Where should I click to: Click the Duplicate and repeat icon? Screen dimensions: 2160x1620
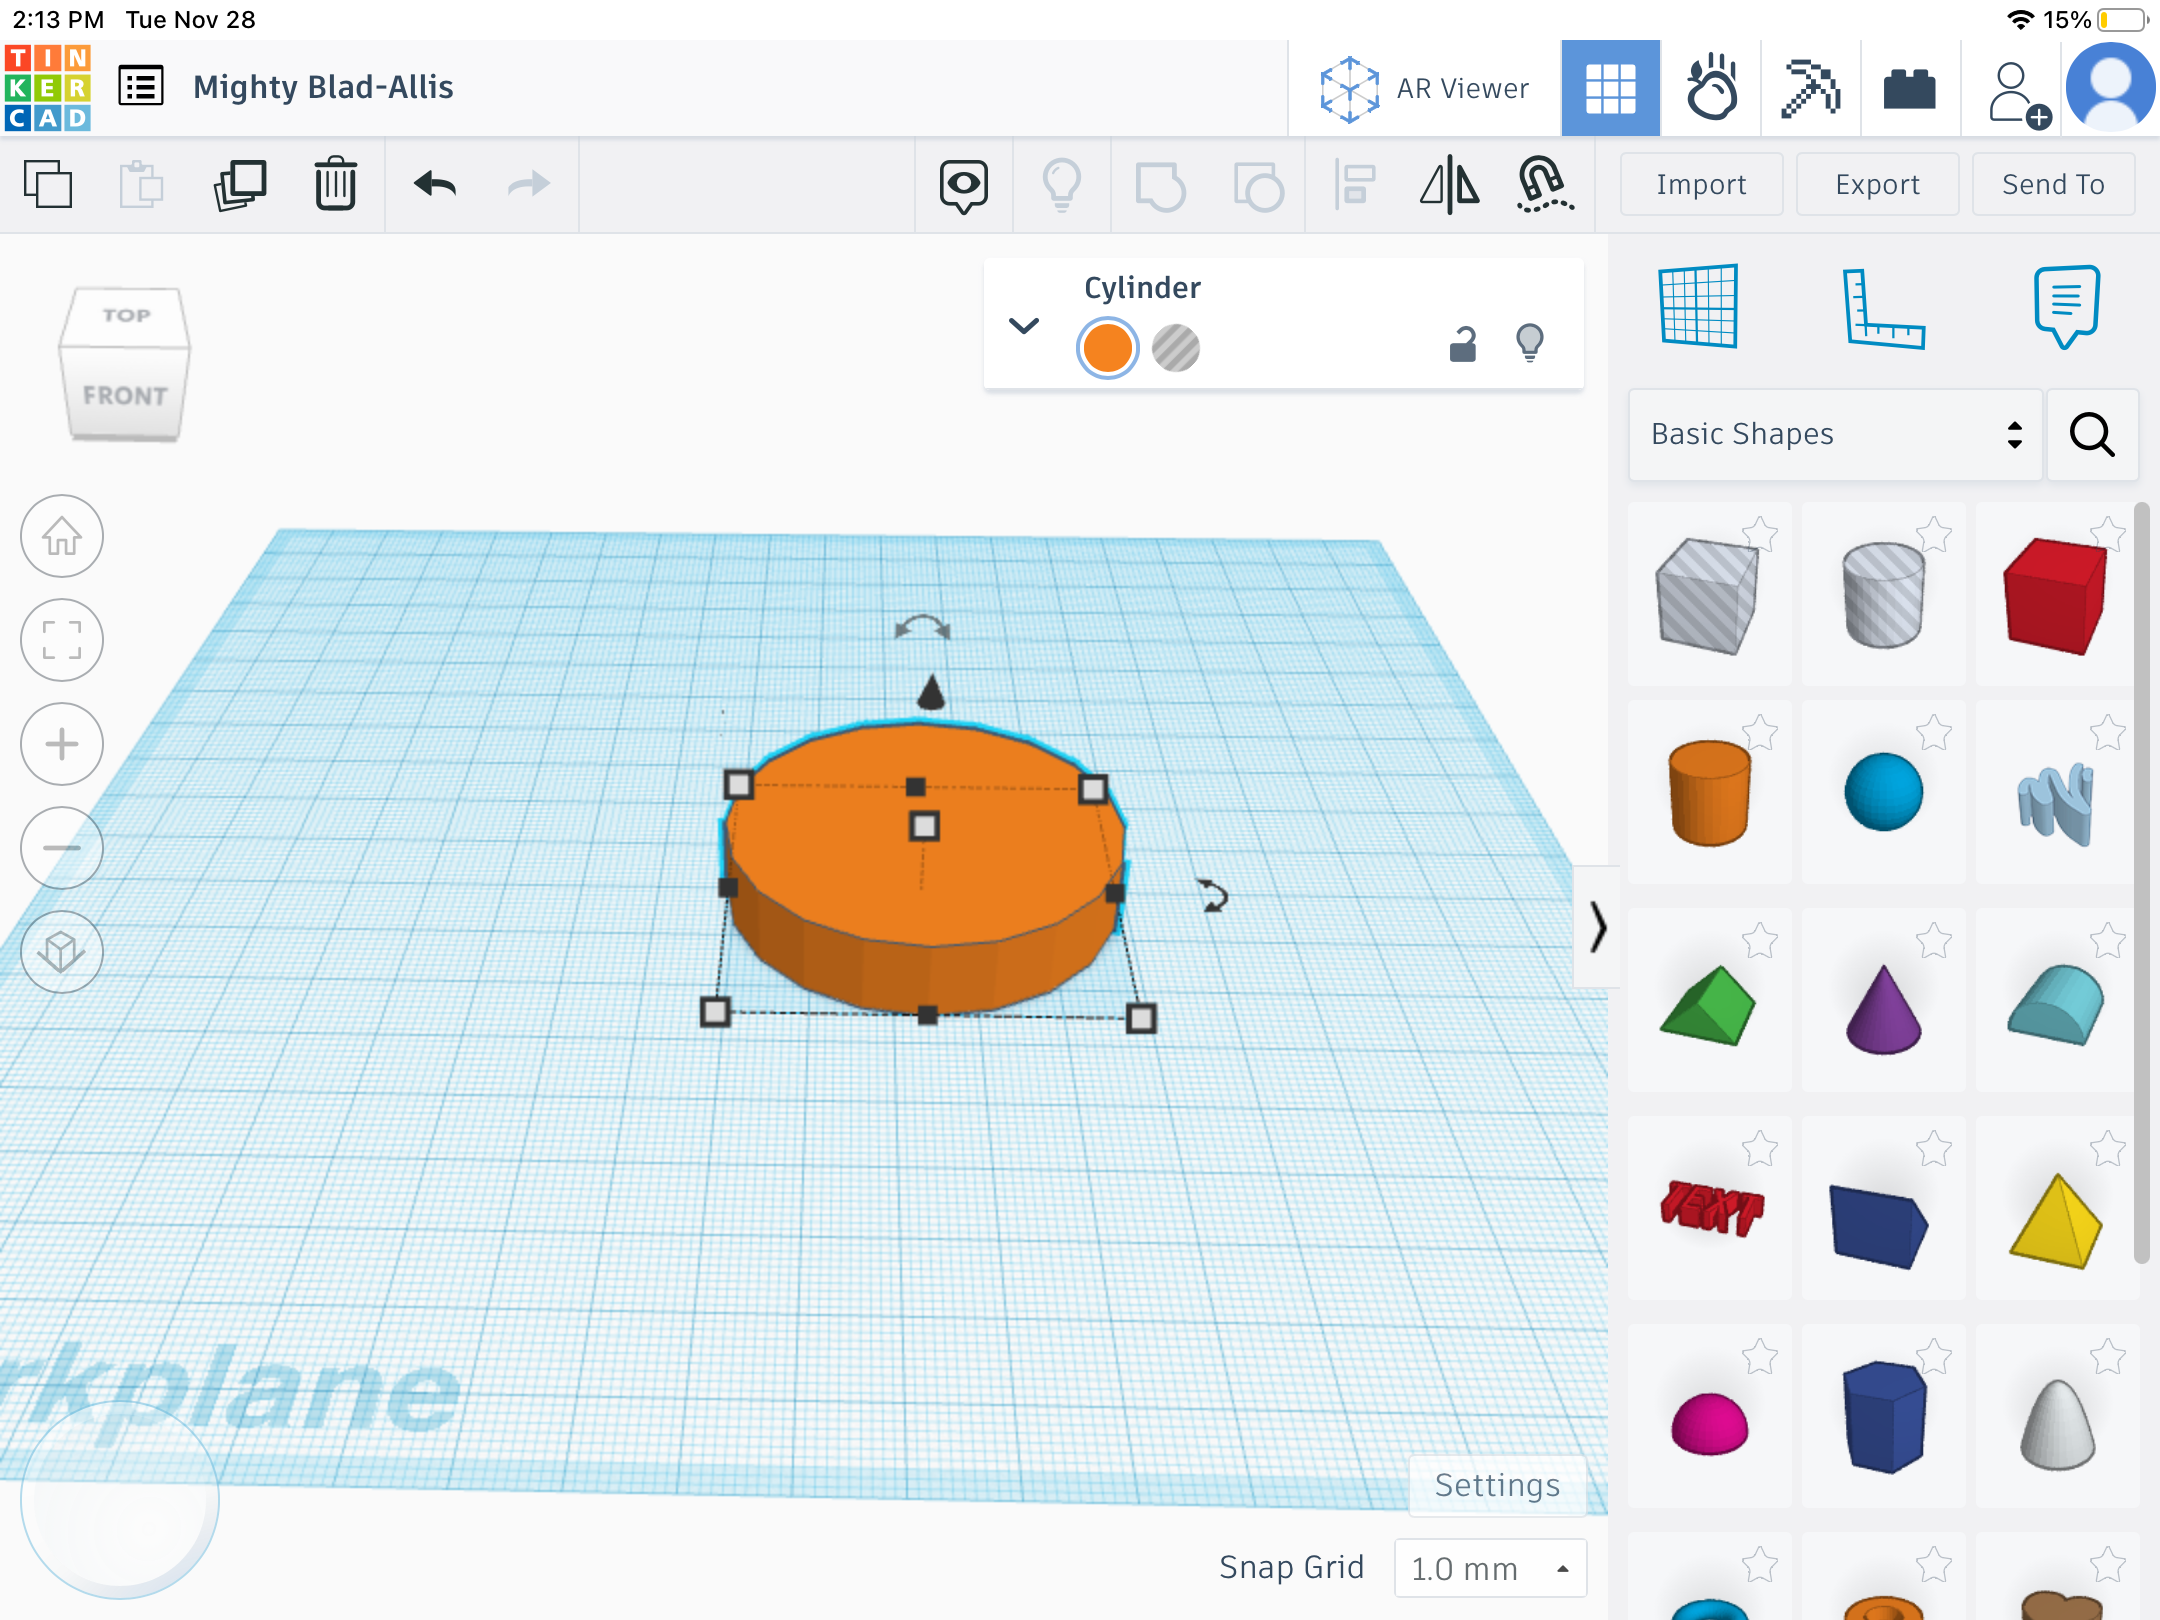[240, 184]
